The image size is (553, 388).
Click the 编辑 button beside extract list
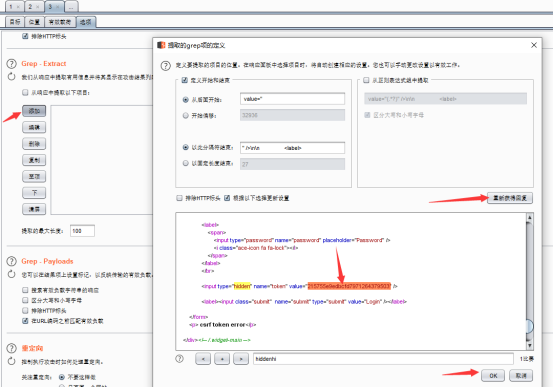point(34,127)
